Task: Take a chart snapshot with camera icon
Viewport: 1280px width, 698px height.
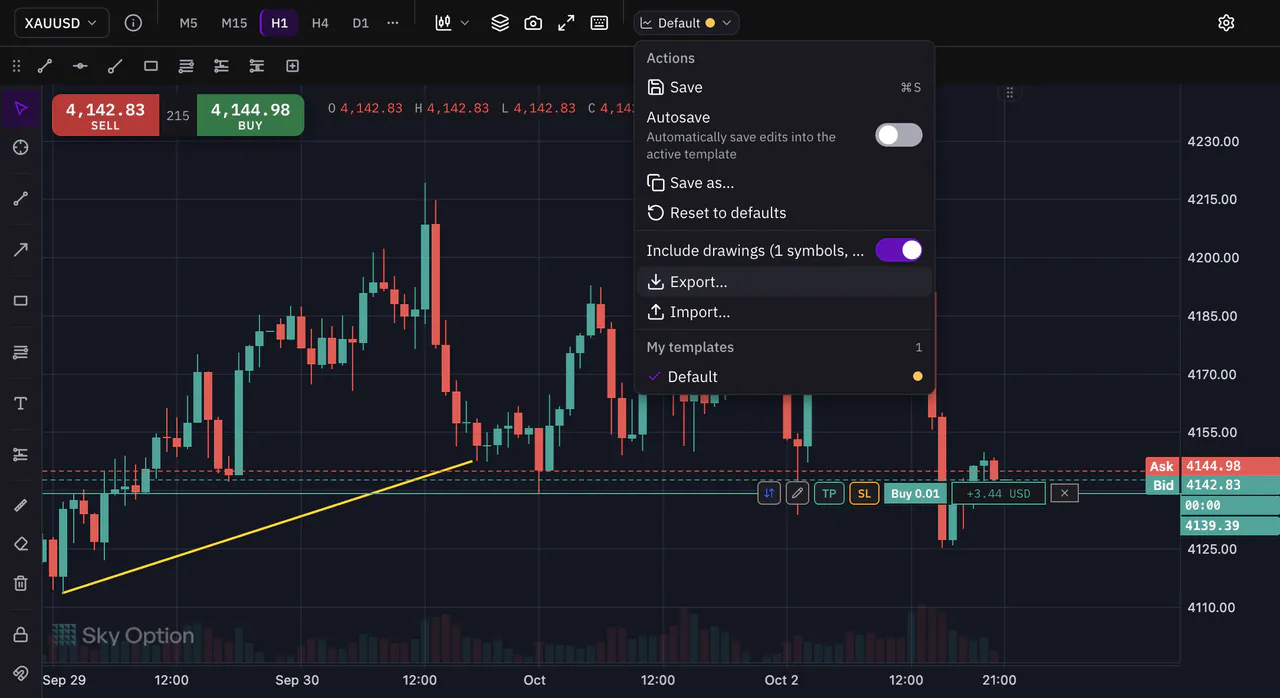Action: tap(533, 23)
